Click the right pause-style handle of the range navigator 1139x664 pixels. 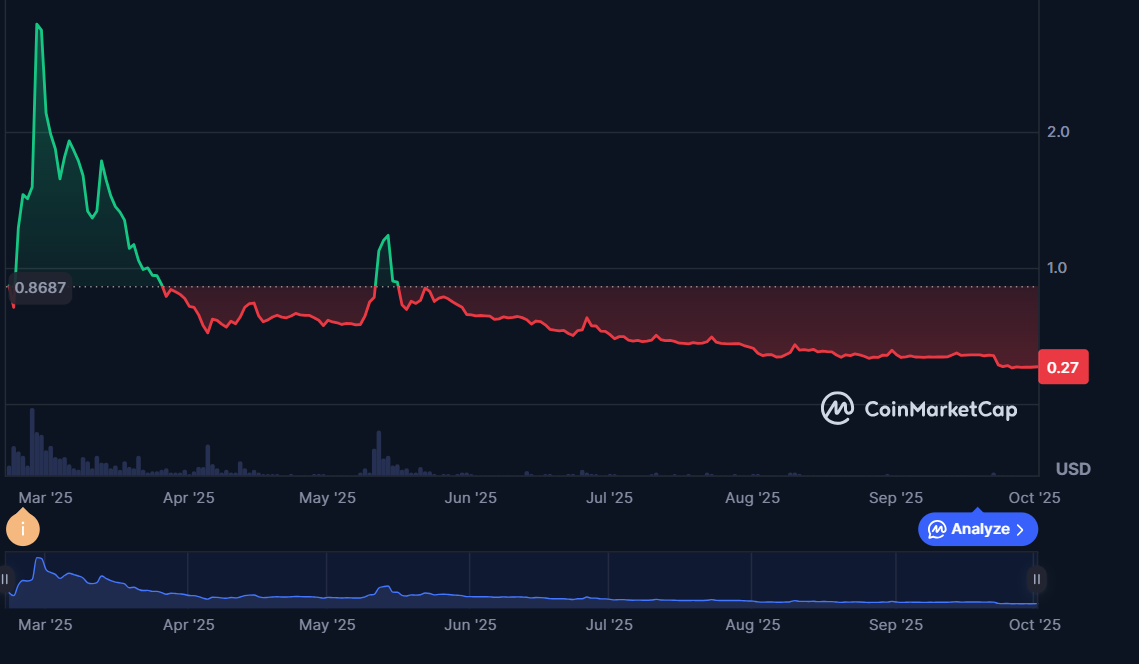[1037, 579]
